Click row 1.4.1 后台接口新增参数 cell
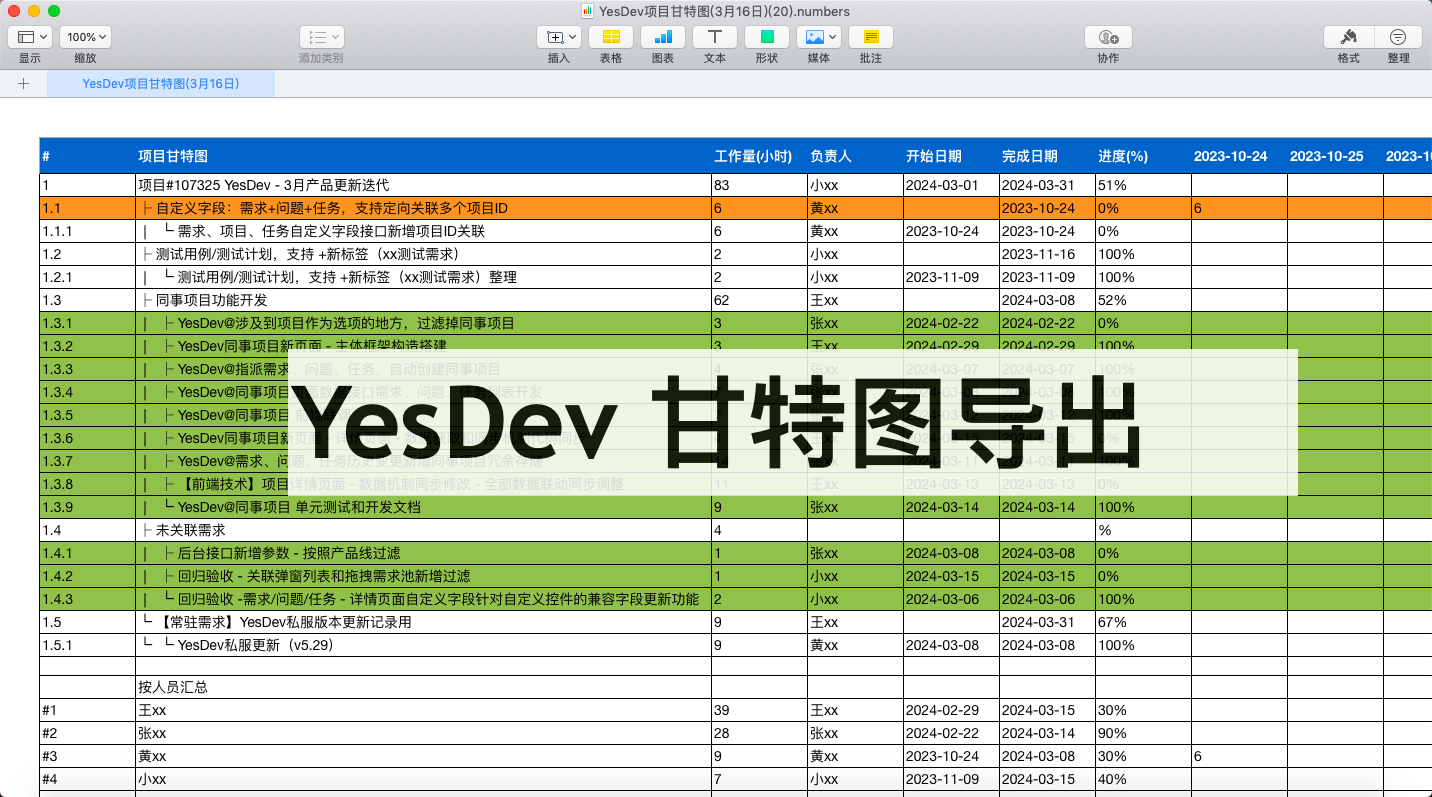The width and height of the screenshot is (1432, 797). [x=423, y=553]
